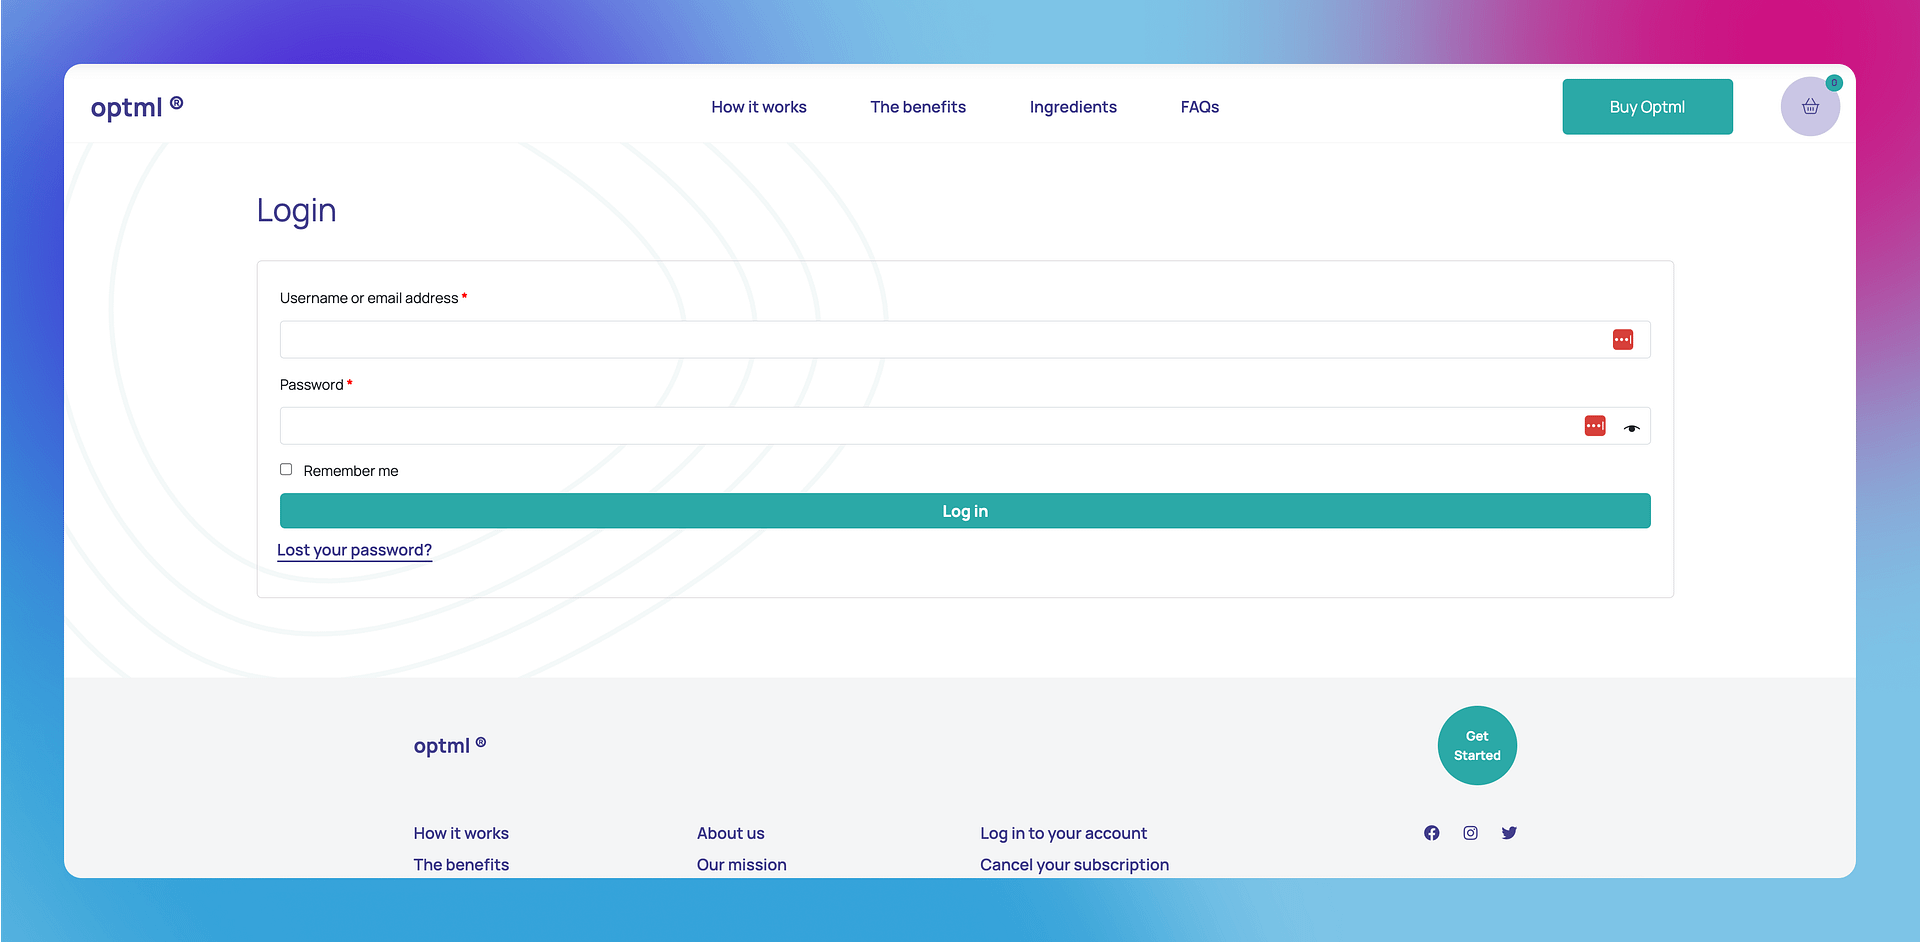The image size is (1920, 942).
Task: Open FAQs in top navigation
Action: [x=1200, y=107]
